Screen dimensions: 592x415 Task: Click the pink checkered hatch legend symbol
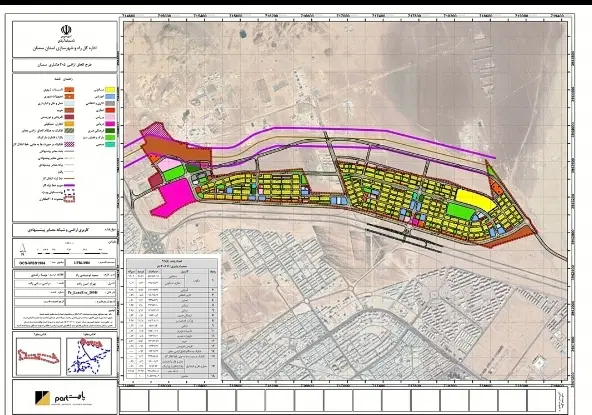tap(69, 144)
